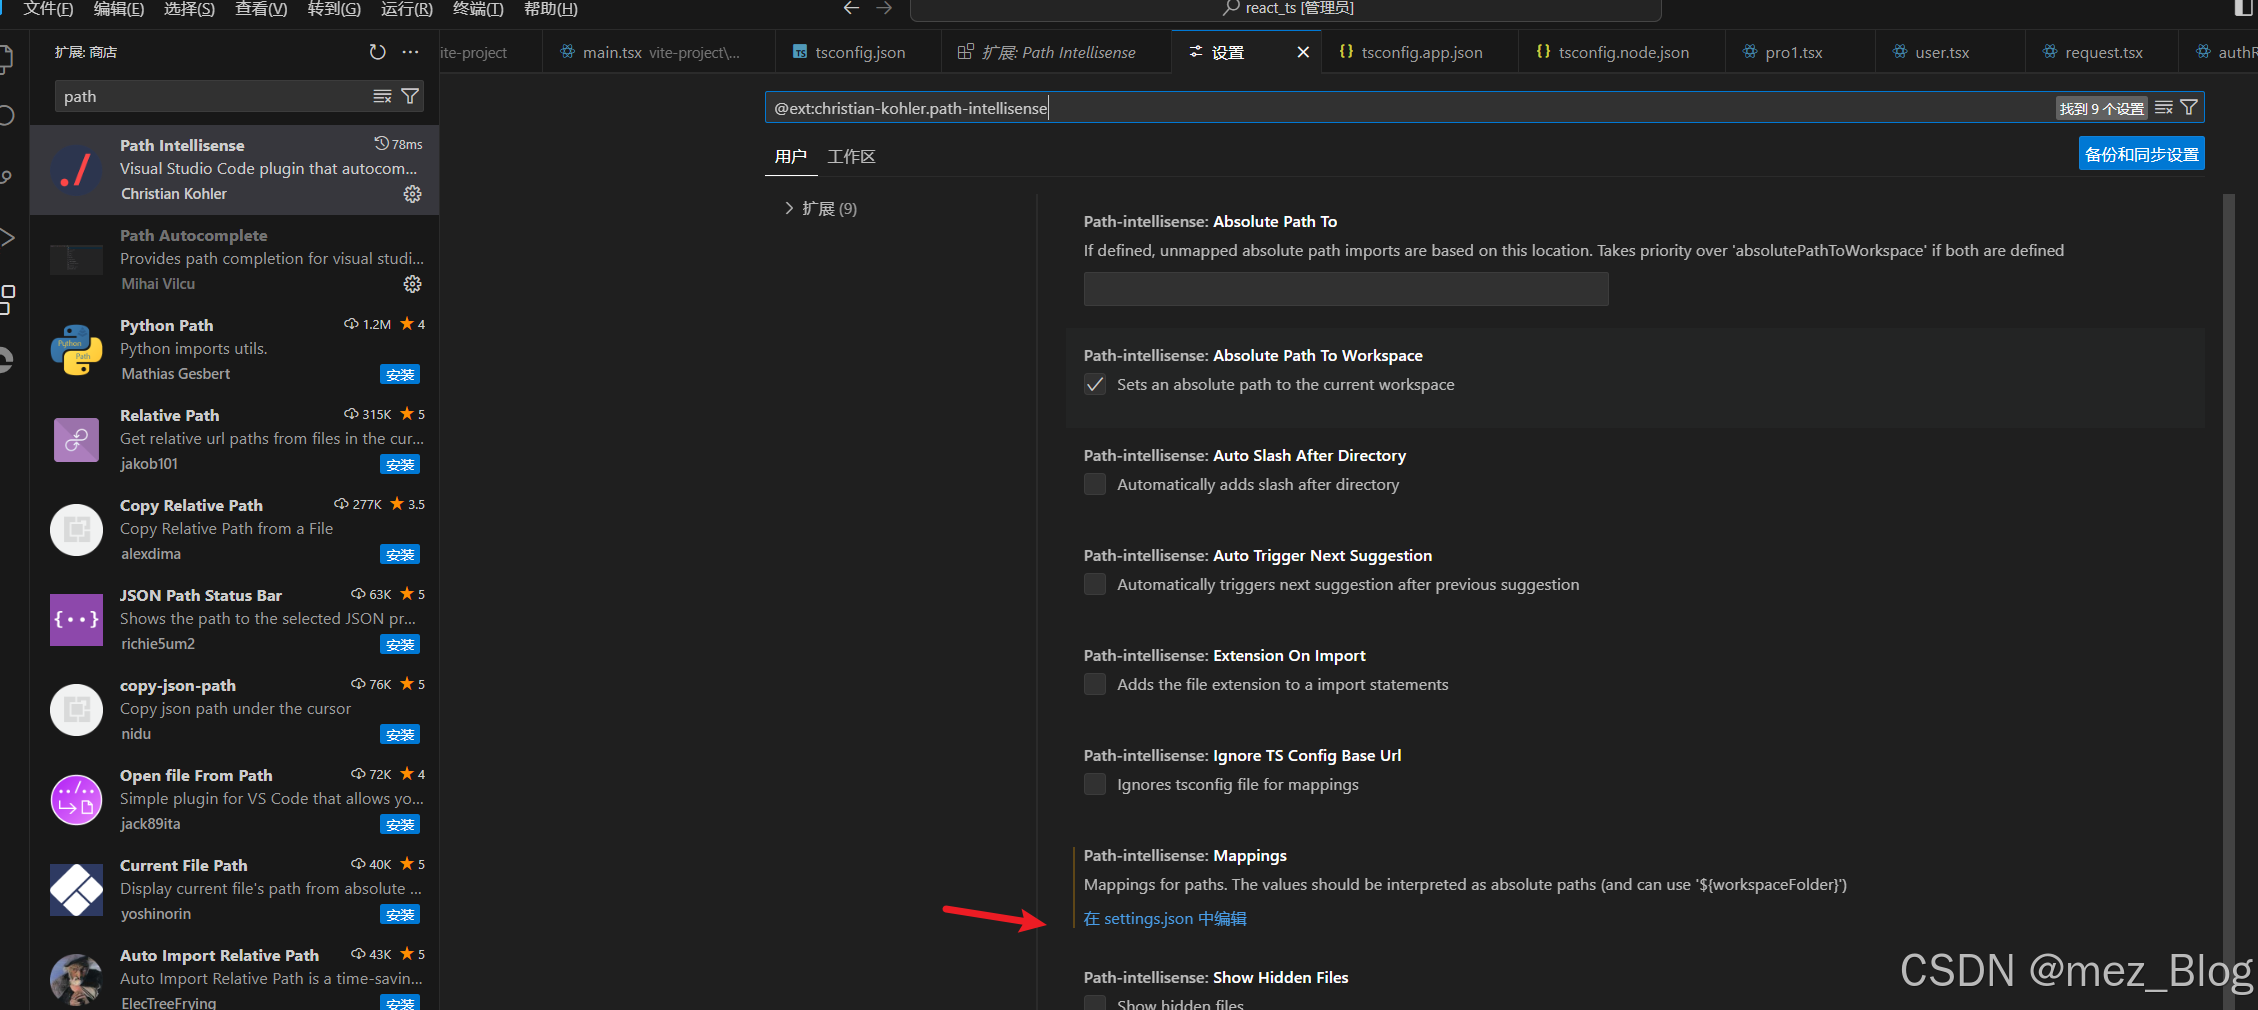Click the Absolute Path To text field
This screenshot has width=2258, height=1010.
(1346, 289)
